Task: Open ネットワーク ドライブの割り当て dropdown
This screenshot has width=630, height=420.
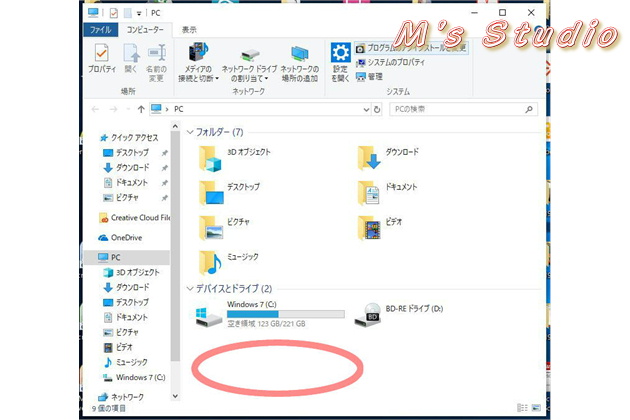Action: pos(249,64)
